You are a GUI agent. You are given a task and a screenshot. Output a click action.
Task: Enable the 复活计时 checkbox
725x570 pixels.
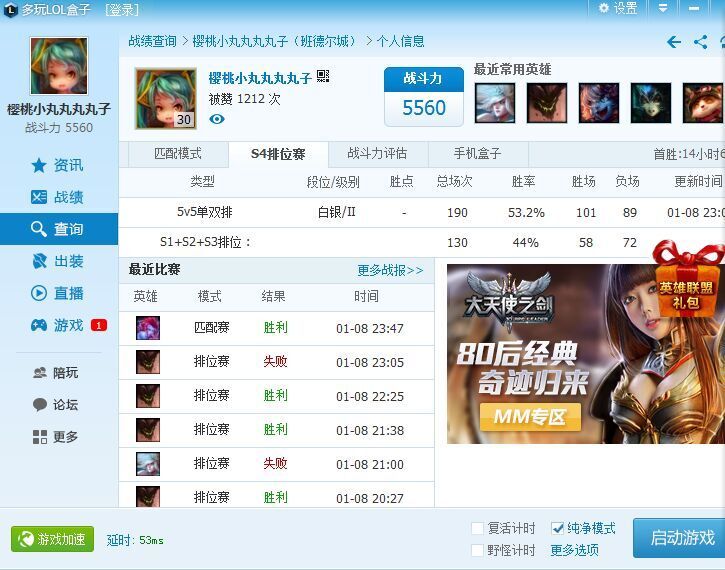click(477, 528)
